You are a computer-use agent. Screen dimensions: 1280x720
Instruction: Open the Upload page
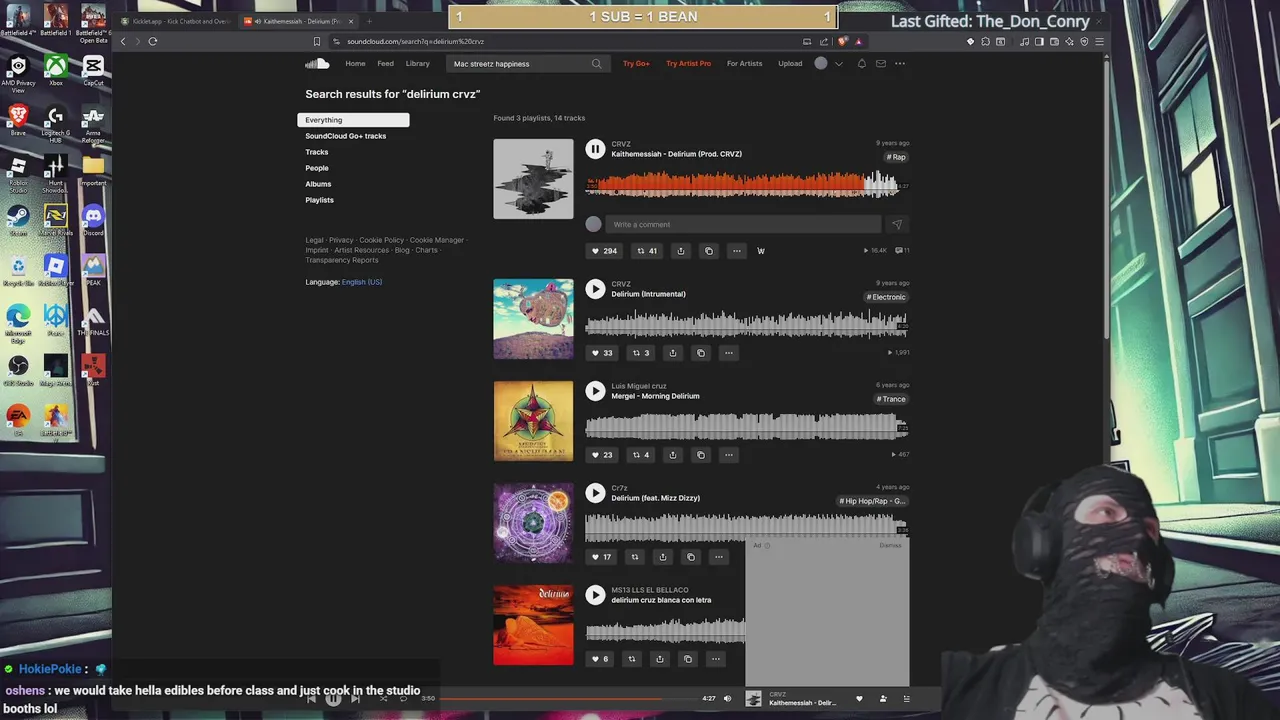coord(790,64)
